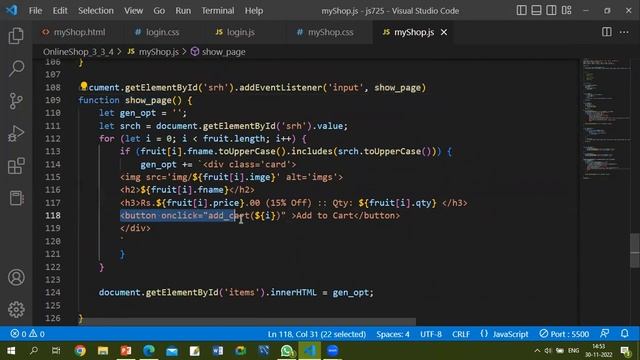Screen dimensions: 640x360
Task: Open the File menu
Action: tap(35, 11)
